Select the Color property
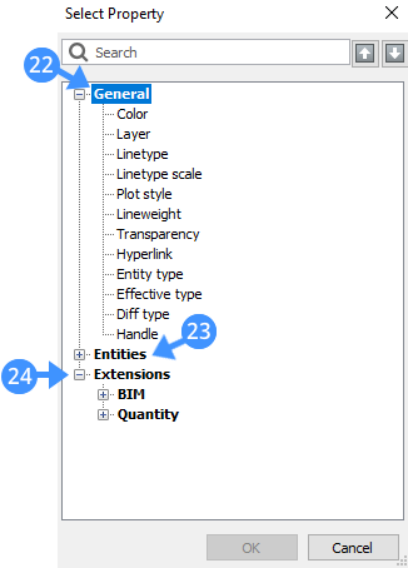The height and width of the screenshot is (568, 408). (132, 114)
